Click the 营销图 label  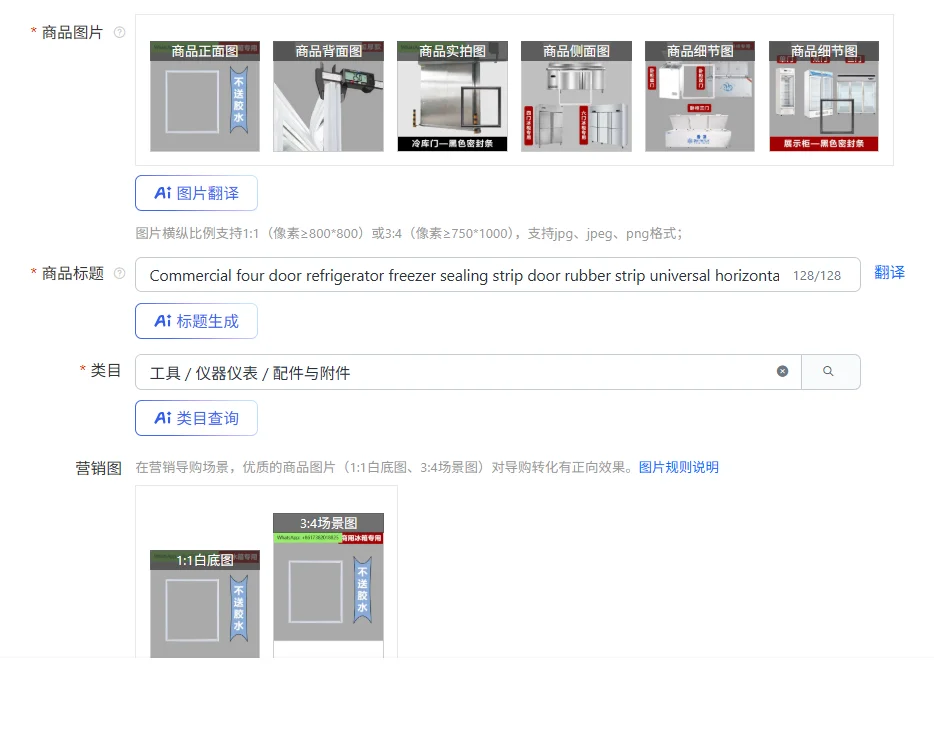point(98,468)
